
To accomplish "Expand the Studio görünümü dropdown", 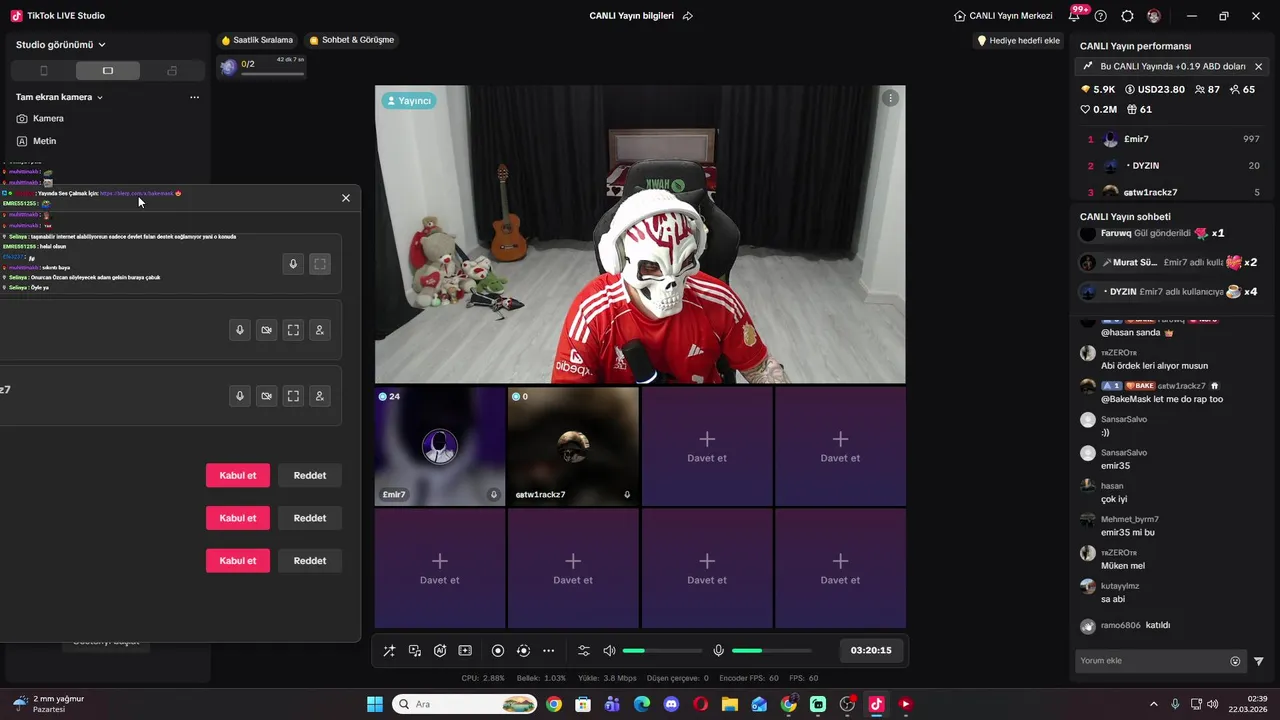I will (61, 45).
